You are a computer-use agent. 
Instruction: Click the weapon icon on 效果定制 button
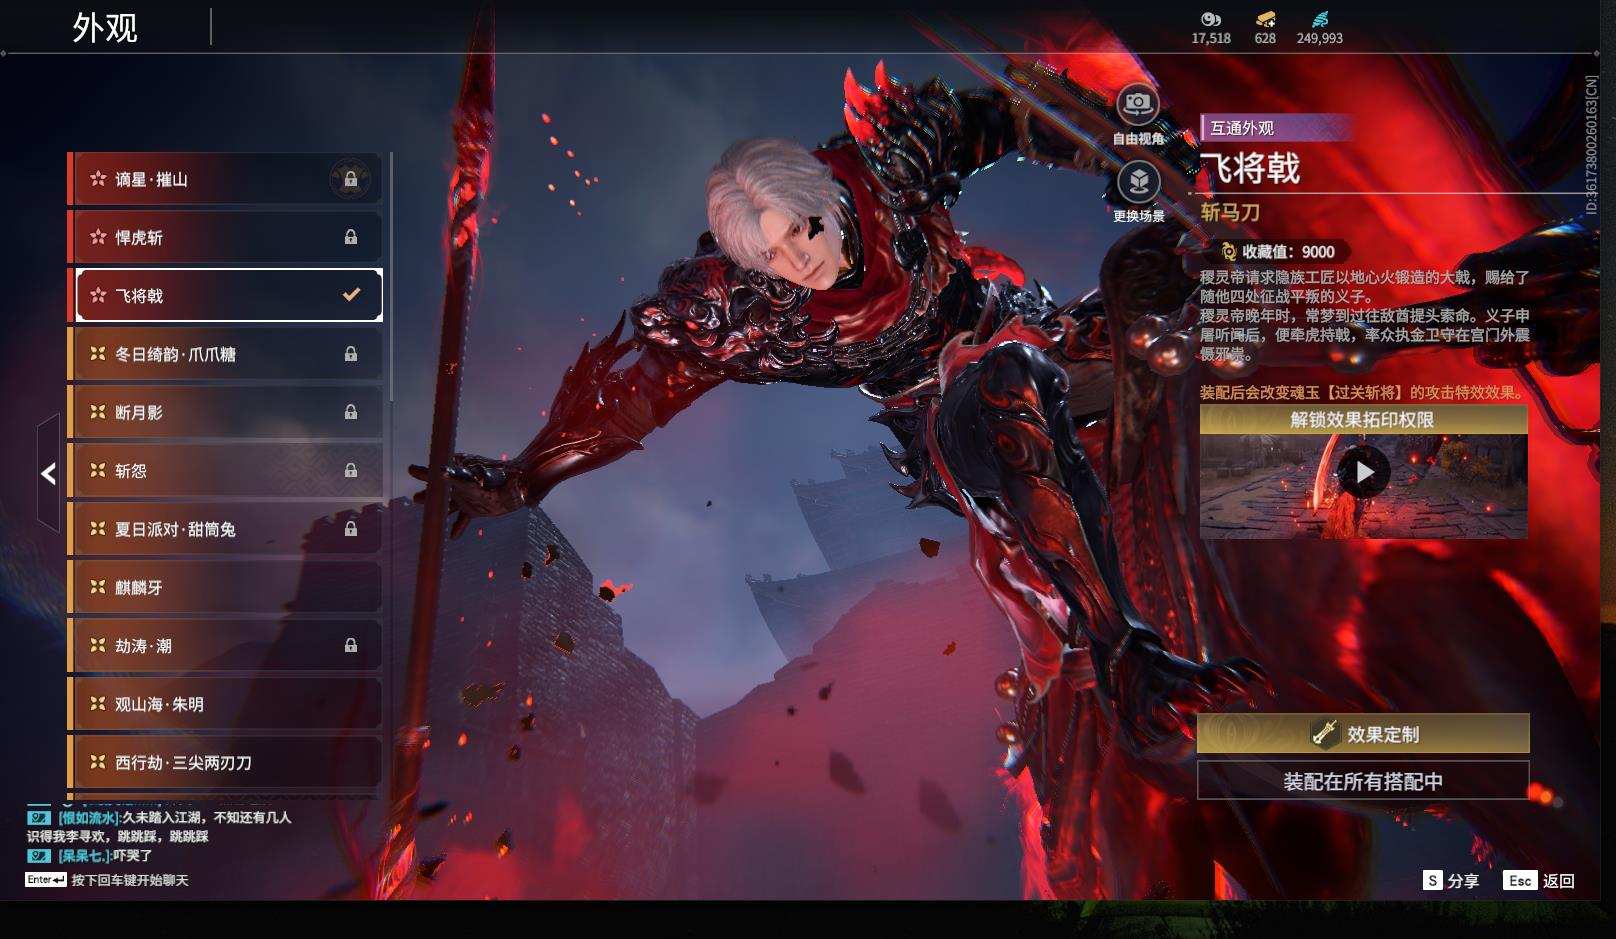pyautogui.click(x=1325, y=734)
